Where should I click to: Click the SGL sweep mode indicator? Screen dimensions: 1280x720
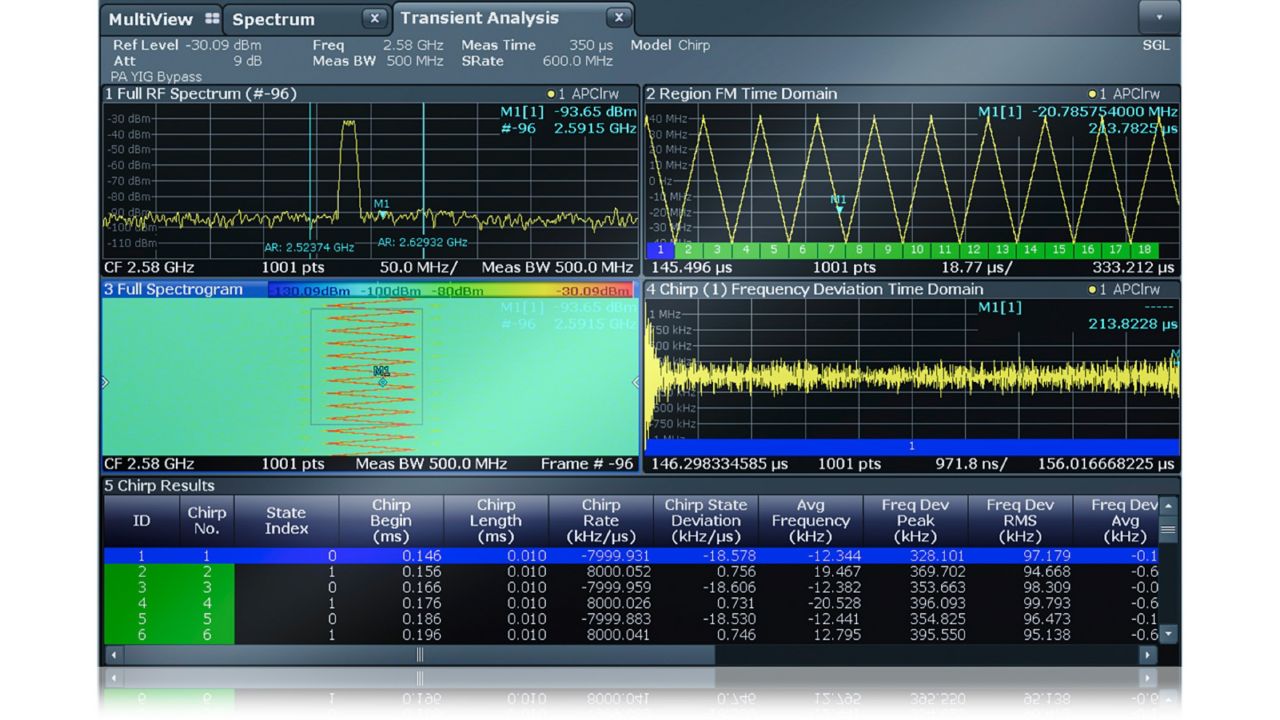click(1155, 45)
